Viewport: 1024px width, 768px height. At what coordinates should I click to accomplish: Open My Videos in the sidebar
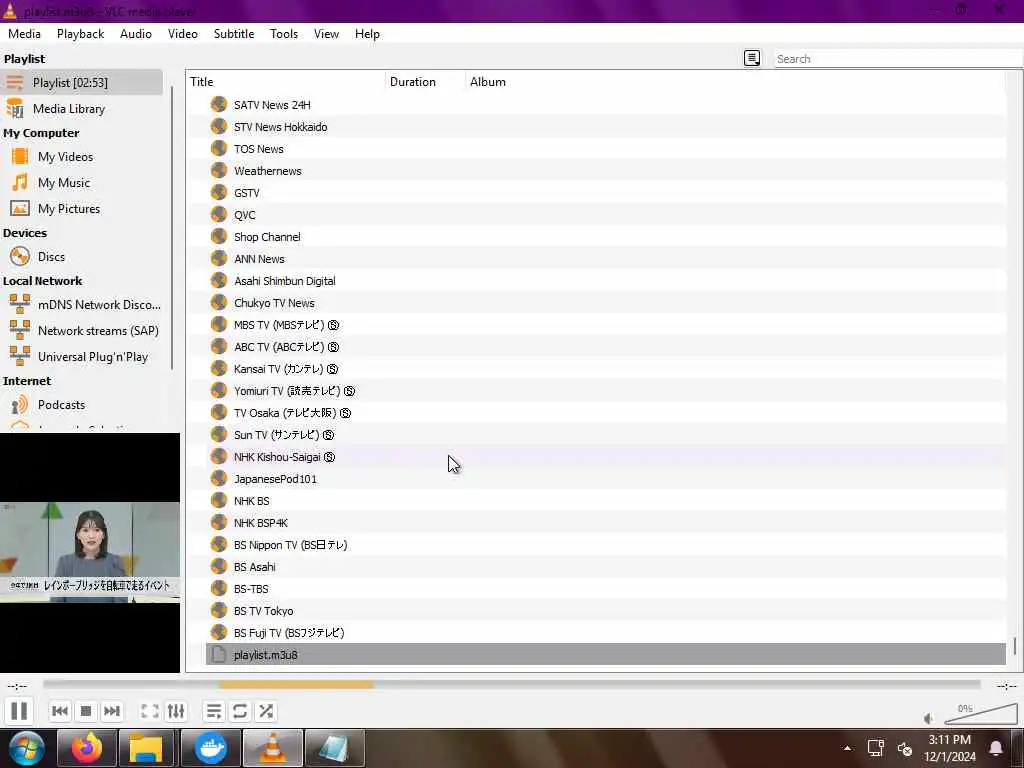click(82, 157)
